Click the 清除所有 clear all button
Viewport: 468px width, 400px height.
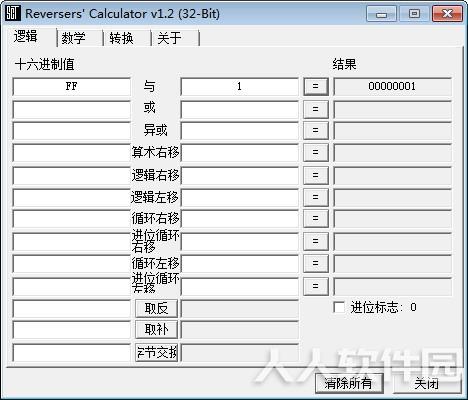coord(349,383)
